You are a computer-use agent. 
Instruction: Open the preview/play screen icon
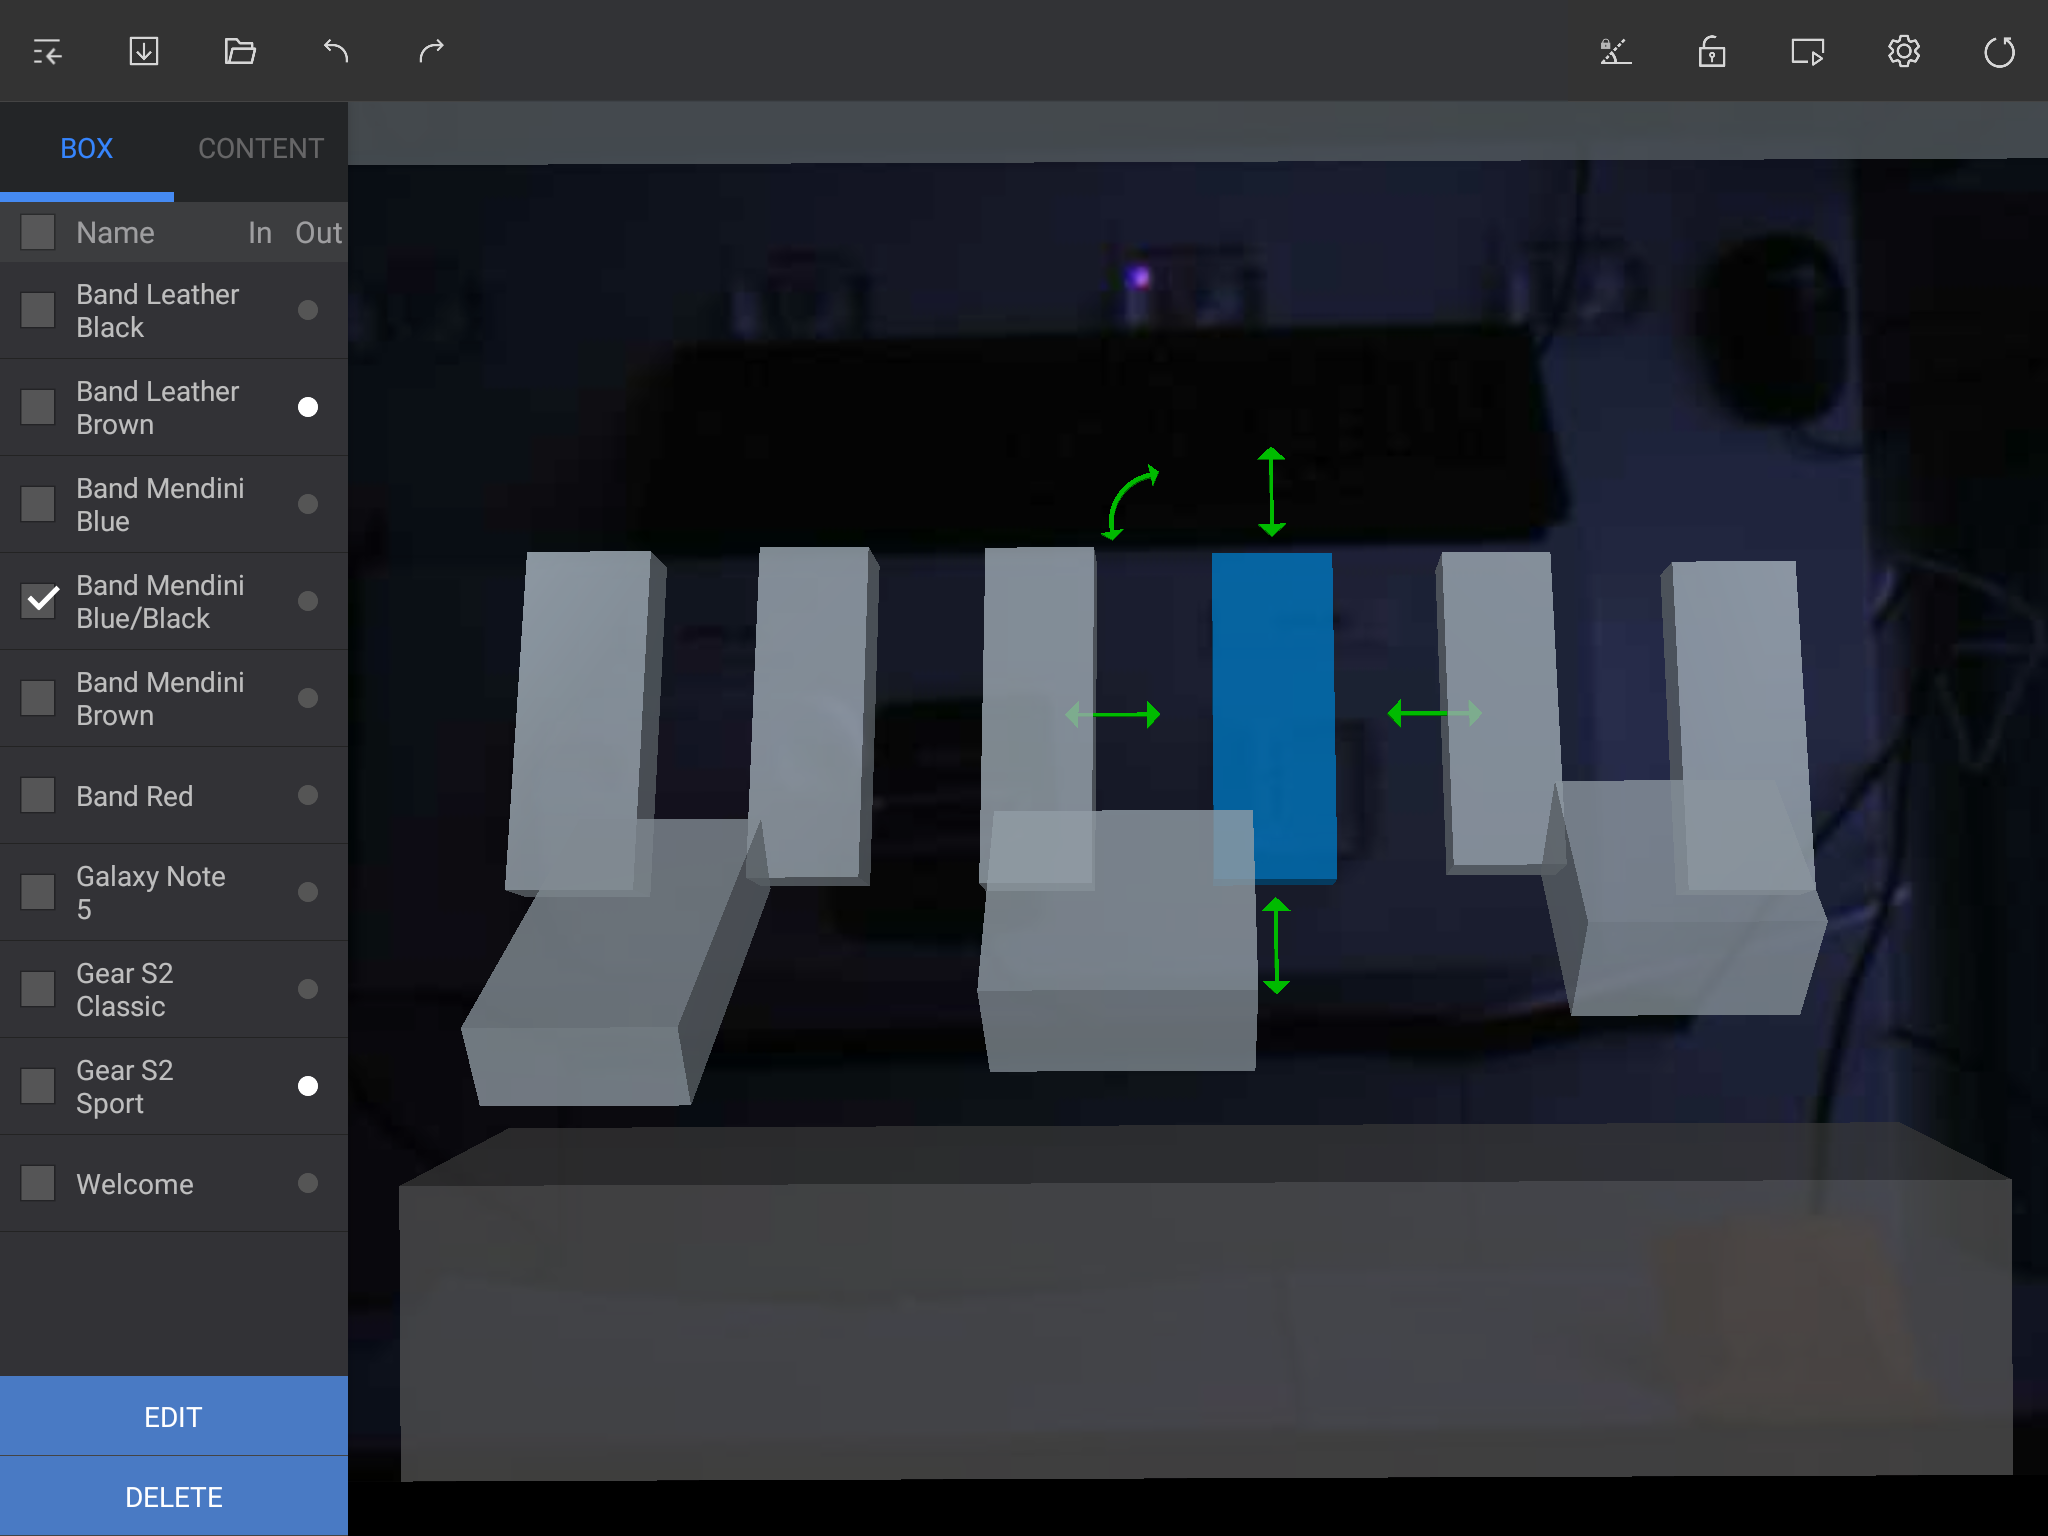[x=1807, y=51]
